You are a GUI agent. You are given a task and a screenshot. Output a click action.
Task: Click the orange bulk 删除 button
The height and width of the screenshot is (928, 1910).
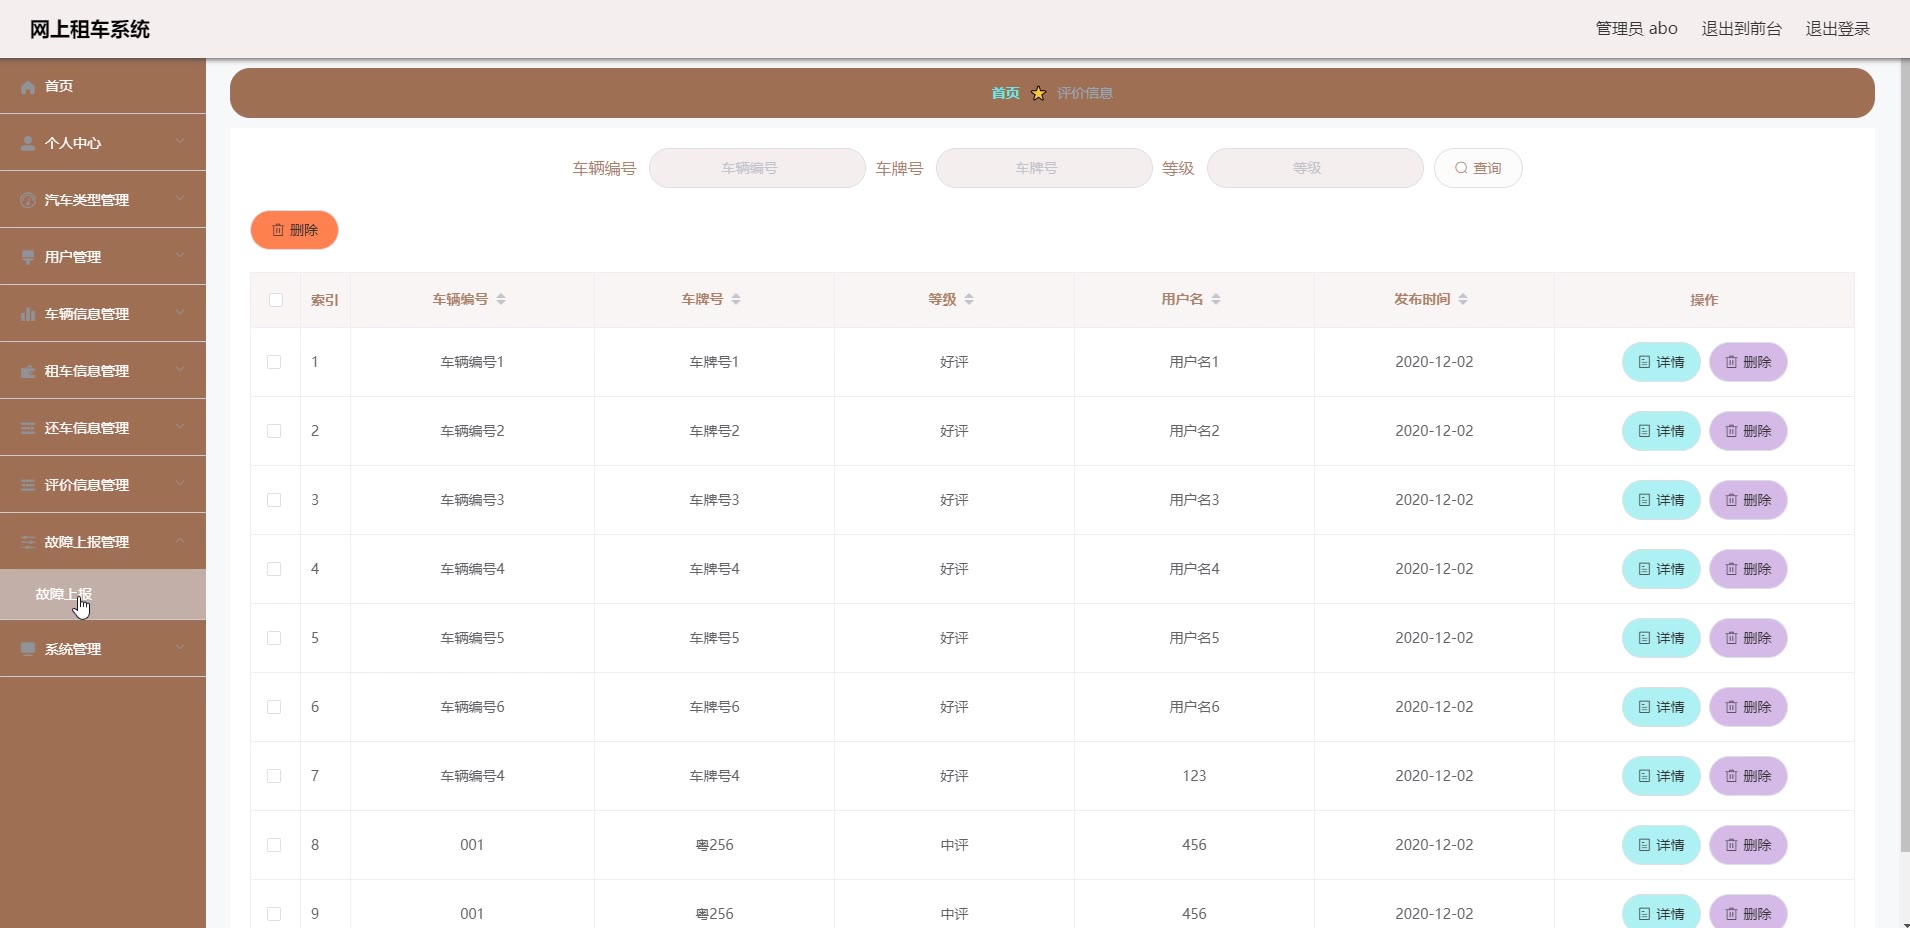tap(294, 230)
